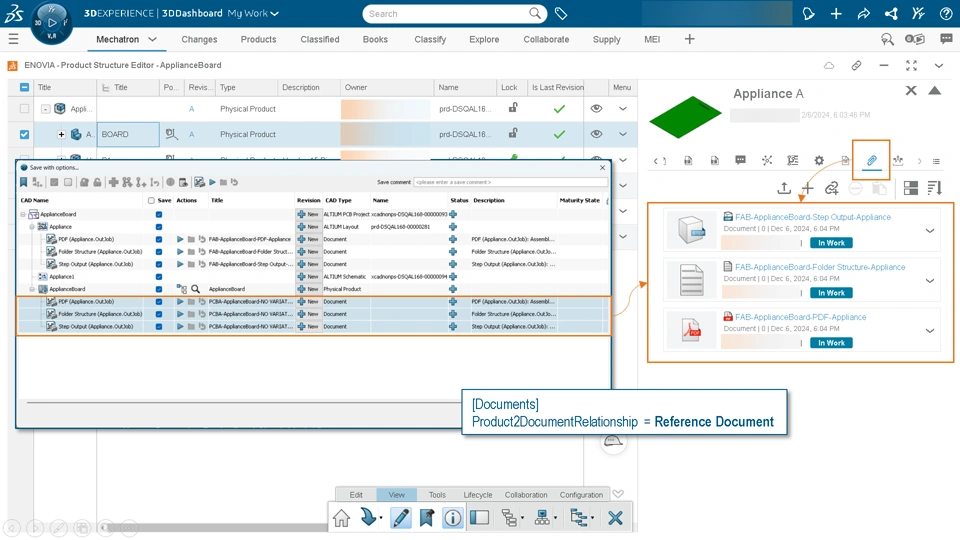Click the add tab plus button
960x540 pixels.
(x=689, y=39)
